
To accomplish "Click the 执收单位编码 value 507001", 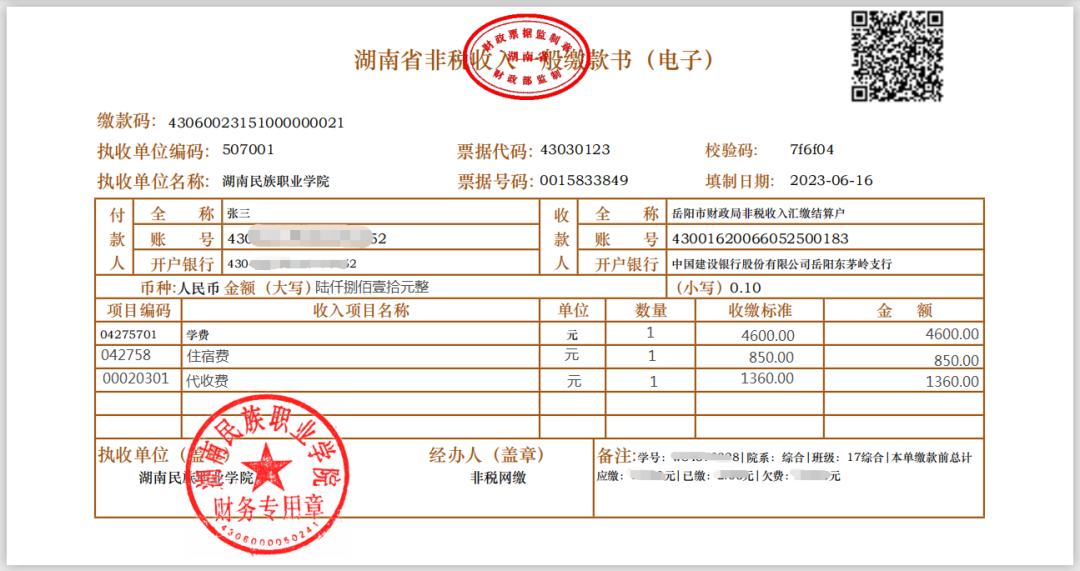I will click(248, 151).
